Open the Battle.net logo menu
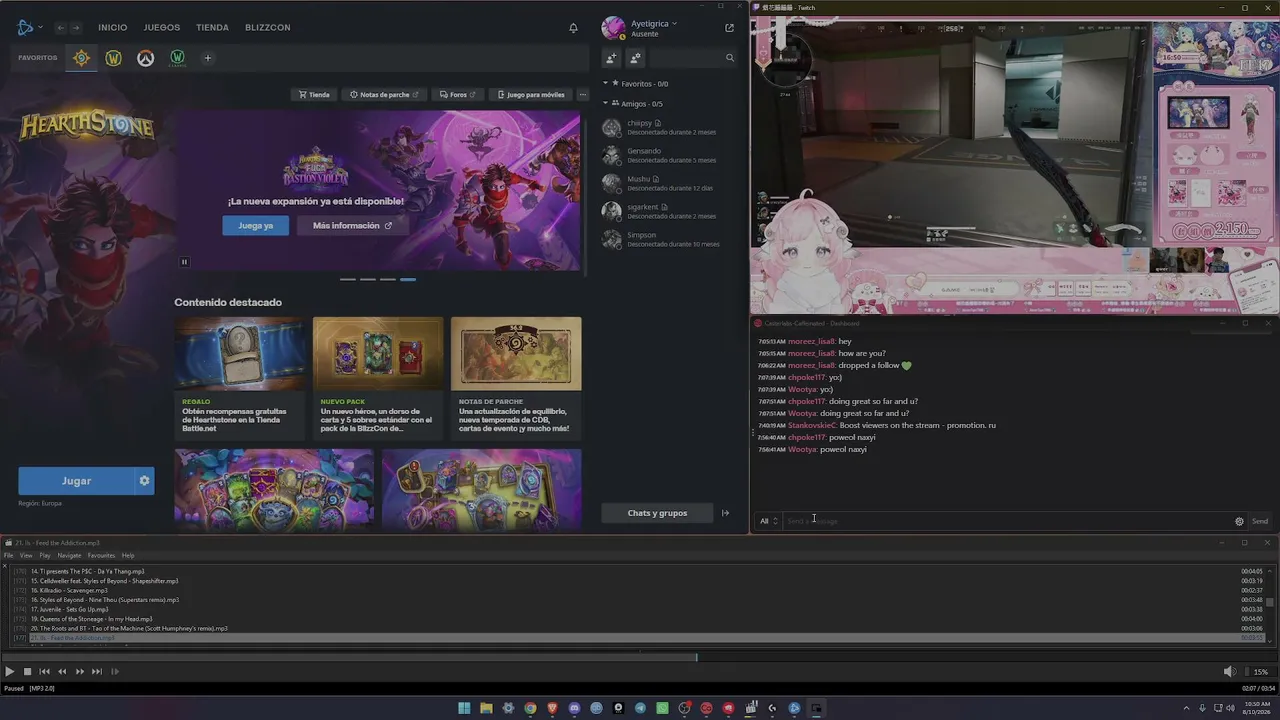 click(x=29, y=27)
